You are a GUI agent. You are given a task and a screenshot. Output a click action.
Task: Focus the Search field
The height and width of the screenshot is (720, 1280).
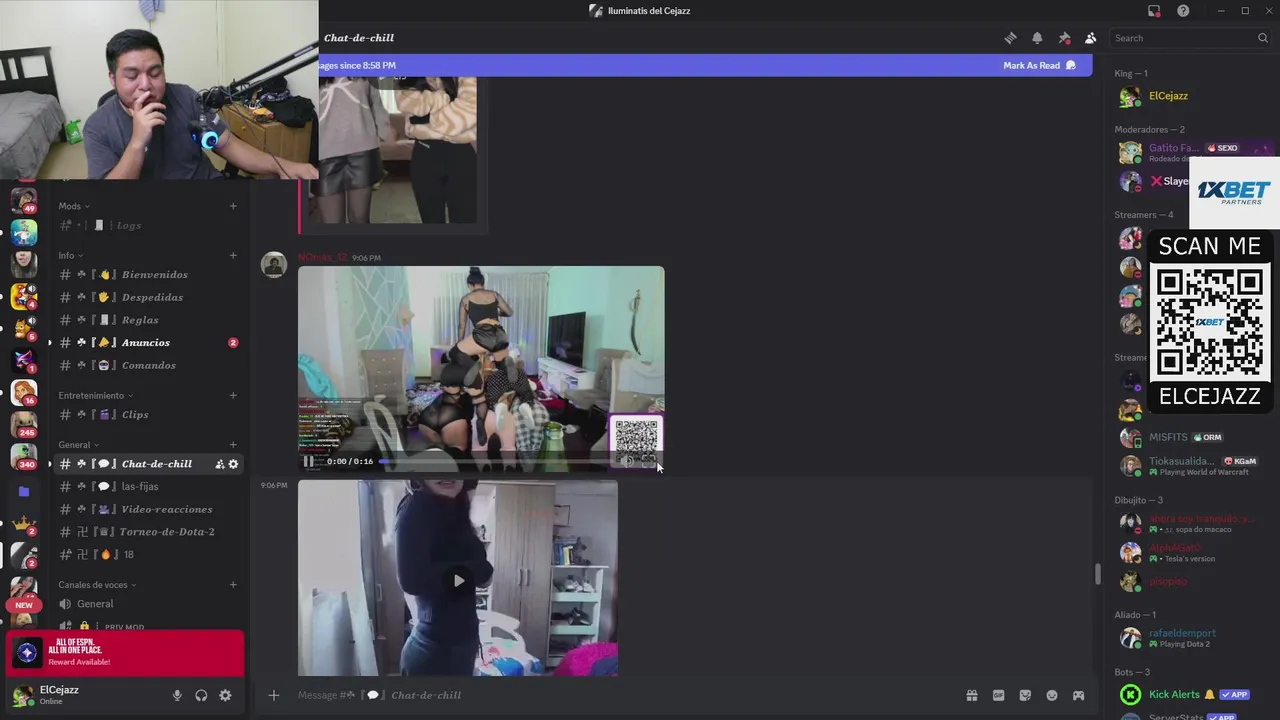(x=1191, y=38)
